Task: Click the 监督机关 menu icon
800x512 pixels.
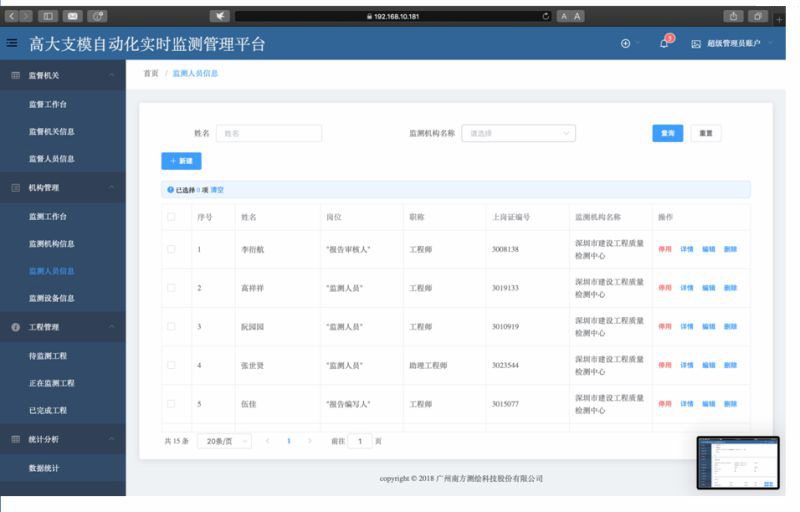Action: click(16, 75)
